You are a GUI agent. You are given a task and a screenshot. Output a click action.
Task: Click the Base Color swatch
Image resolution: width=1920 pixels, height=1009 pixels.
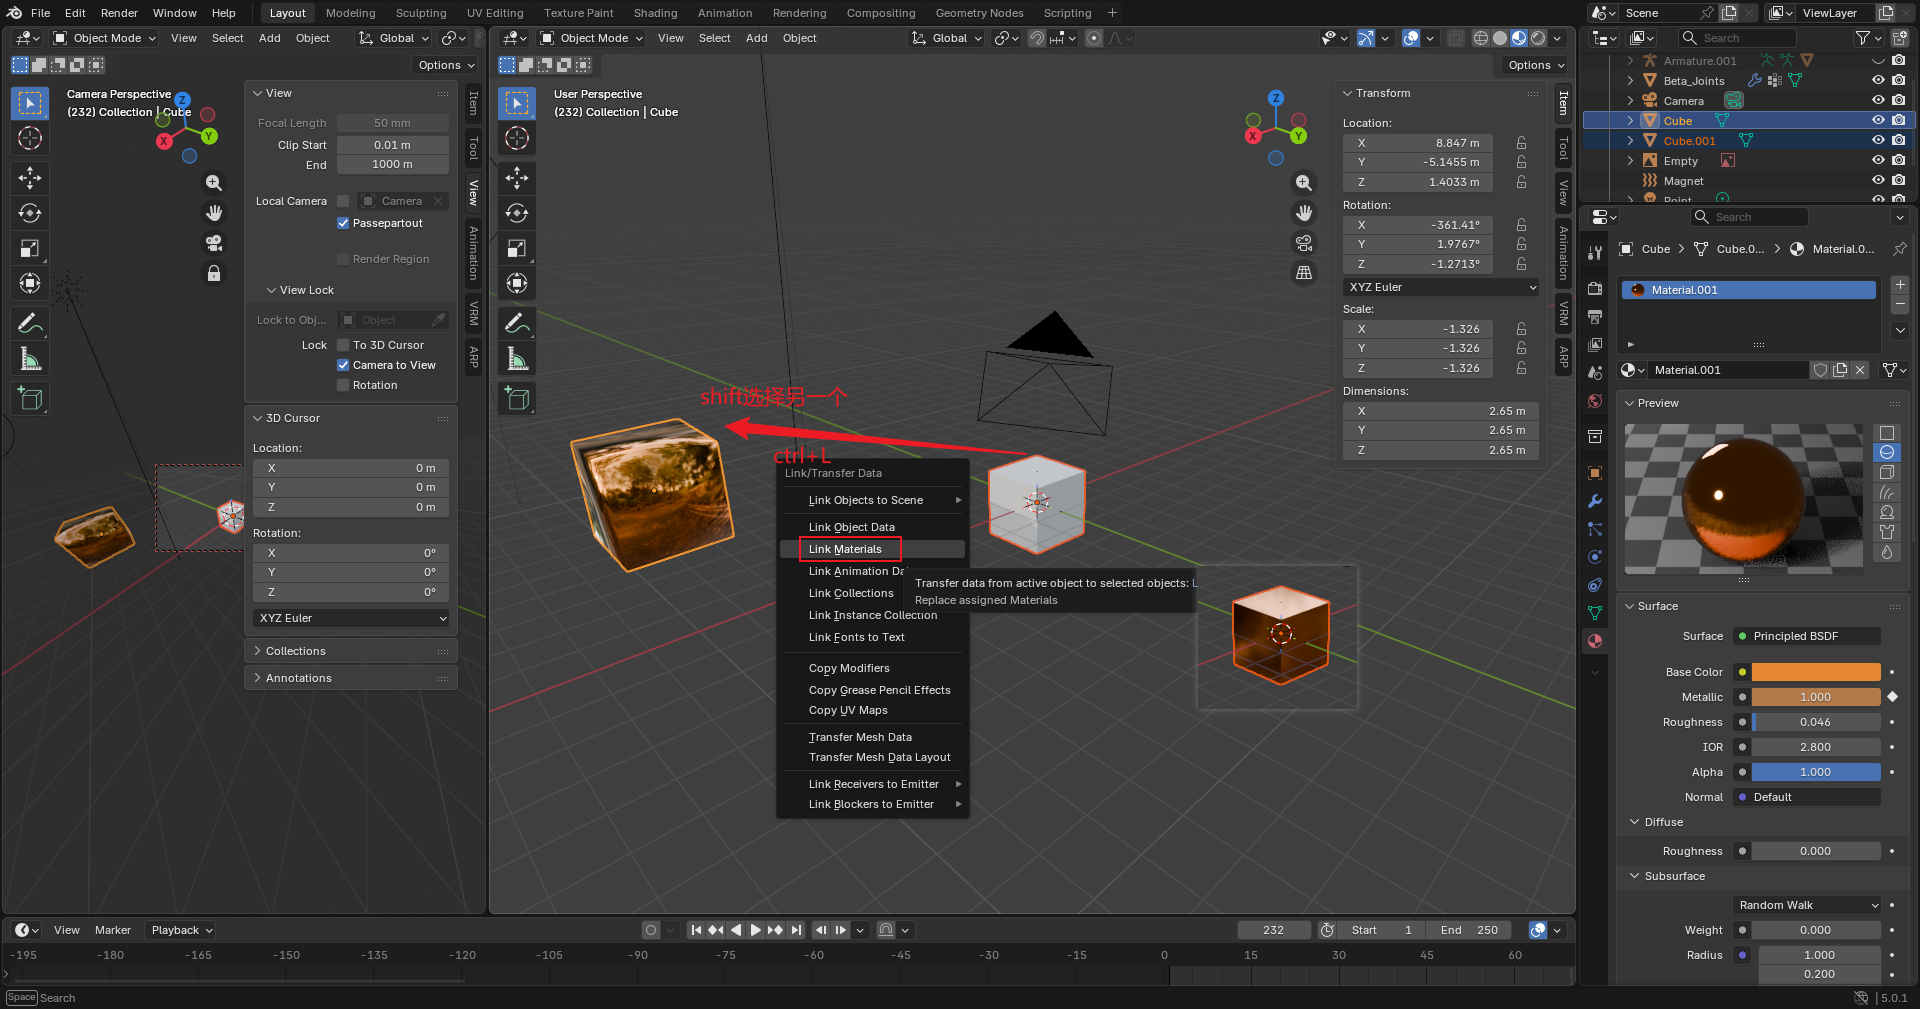coord(1816,672)
